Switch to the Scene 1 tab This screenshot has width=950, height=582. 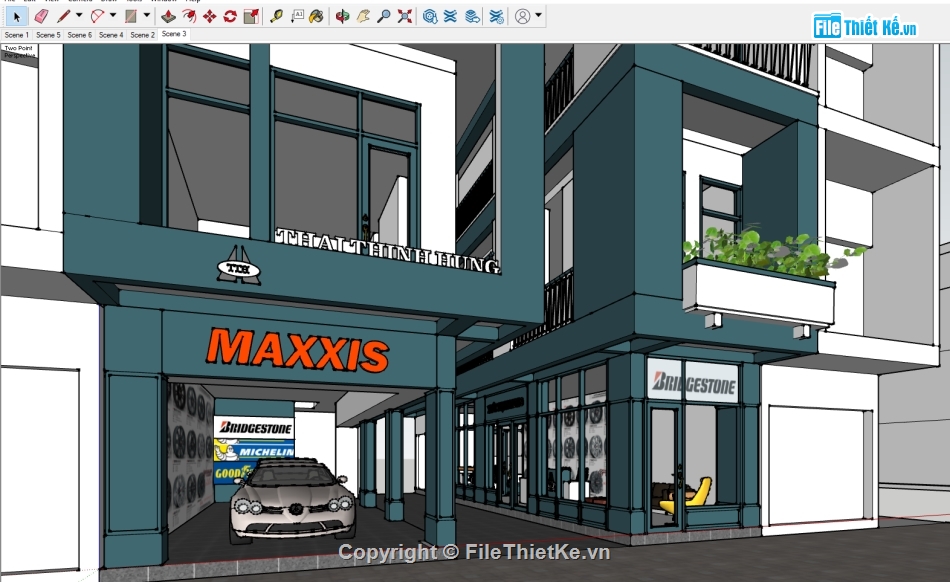pos(16,35)
